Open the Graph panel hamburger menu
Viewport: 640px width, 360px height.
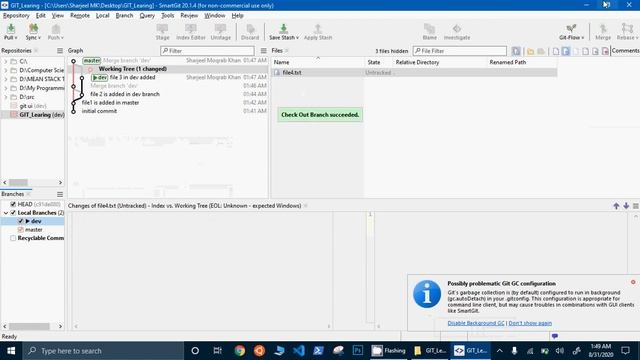point(264,51)
